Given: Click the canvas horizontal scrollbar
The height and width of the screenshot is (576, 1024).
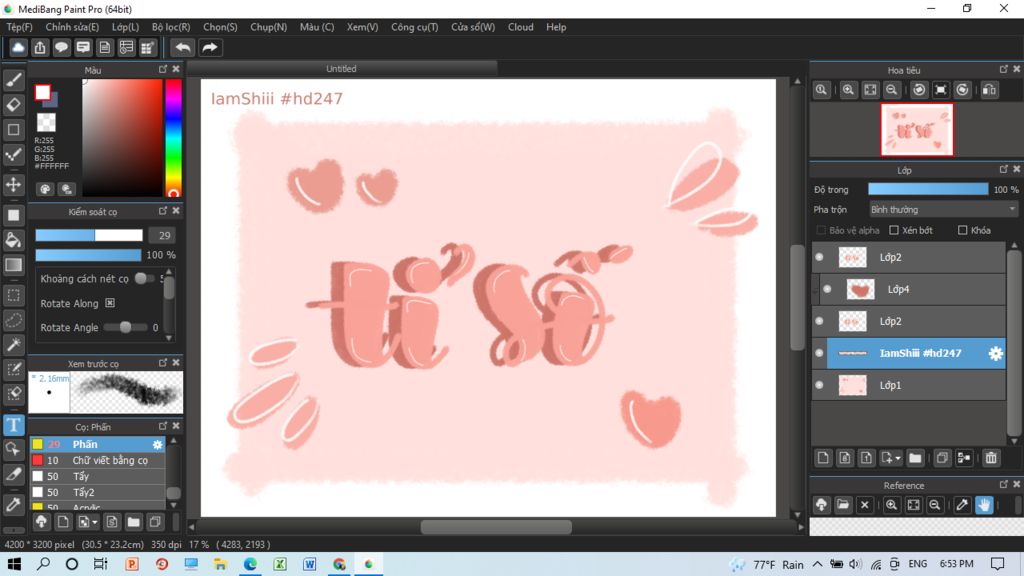Looking at the screenshot, I should 496,526.
